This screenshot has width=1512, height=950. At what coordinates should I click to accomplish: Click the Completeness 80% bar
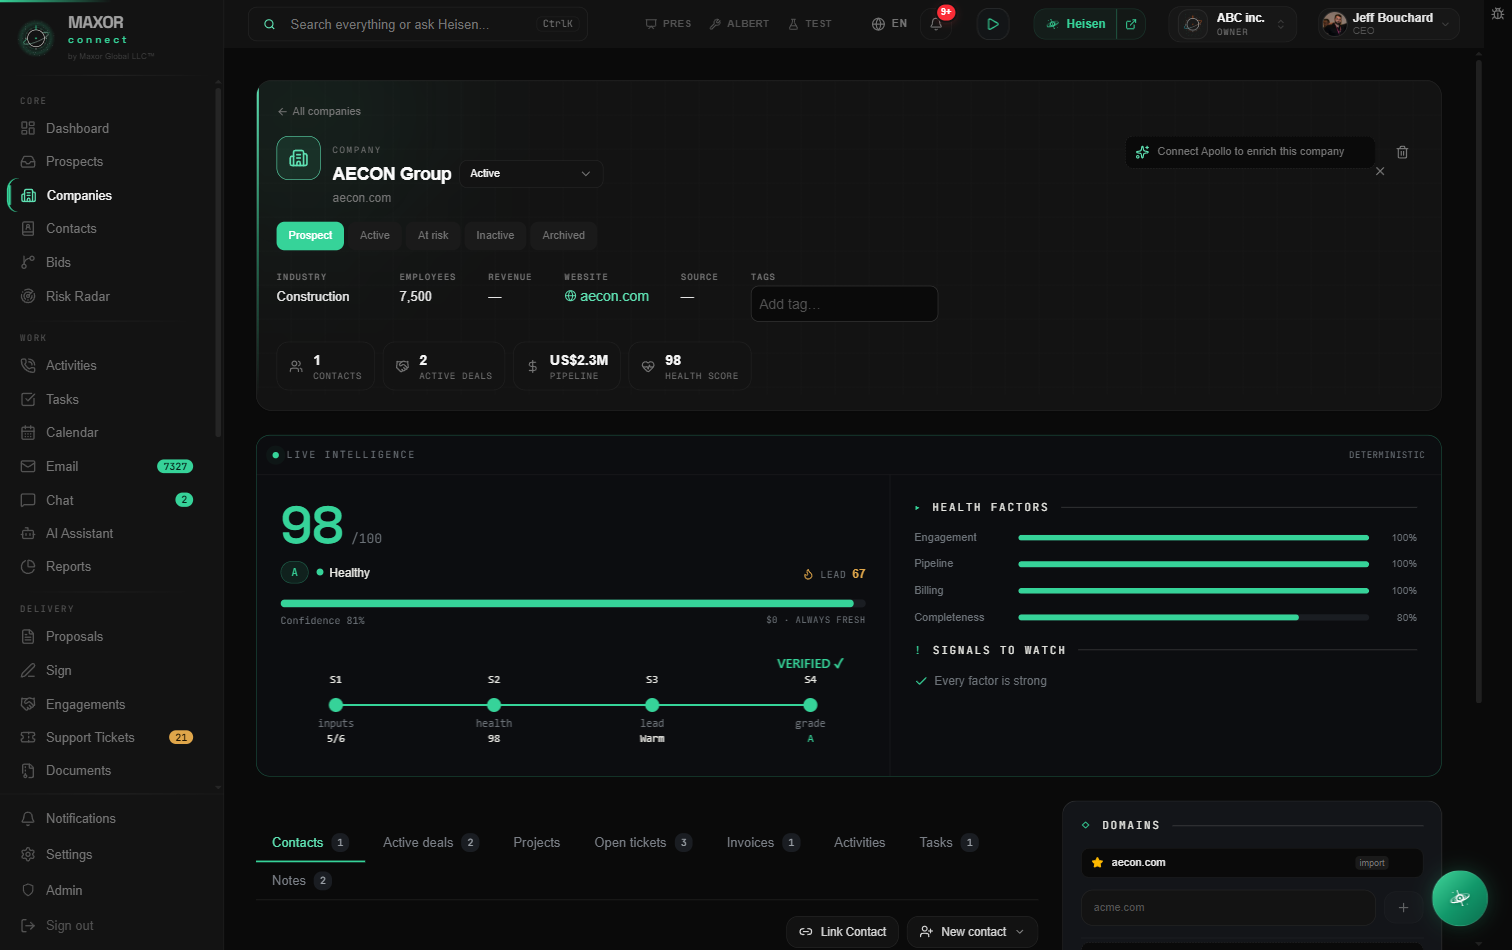tap(1193, 617)
